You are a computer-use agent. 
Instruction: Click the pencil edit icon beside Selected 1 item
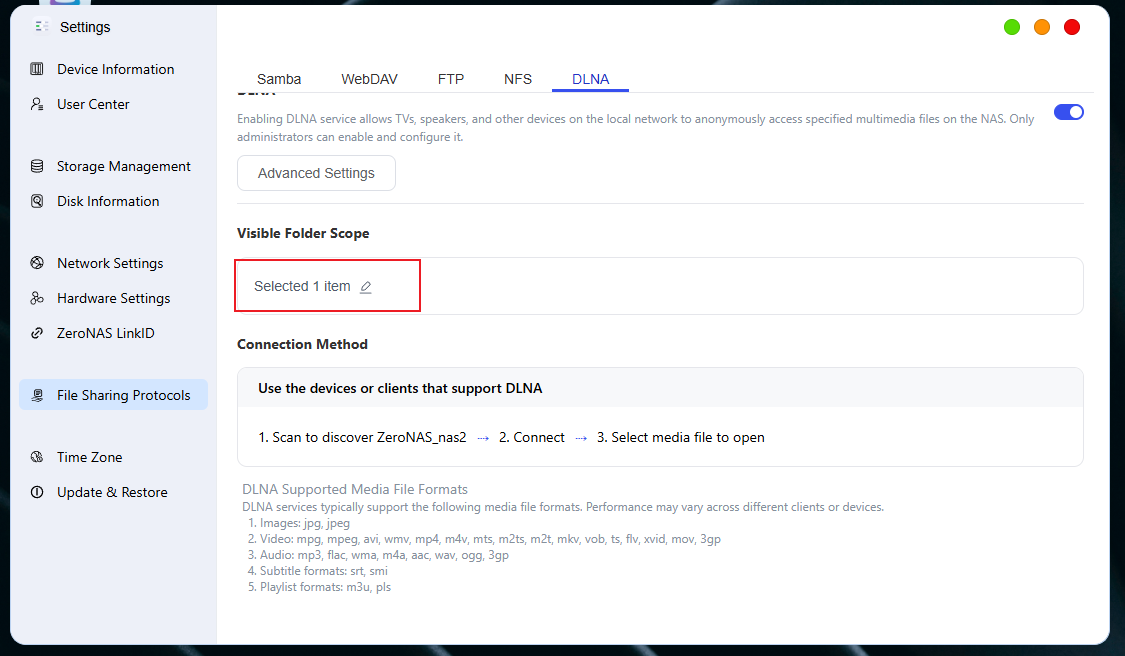click(x=366, y=287)
